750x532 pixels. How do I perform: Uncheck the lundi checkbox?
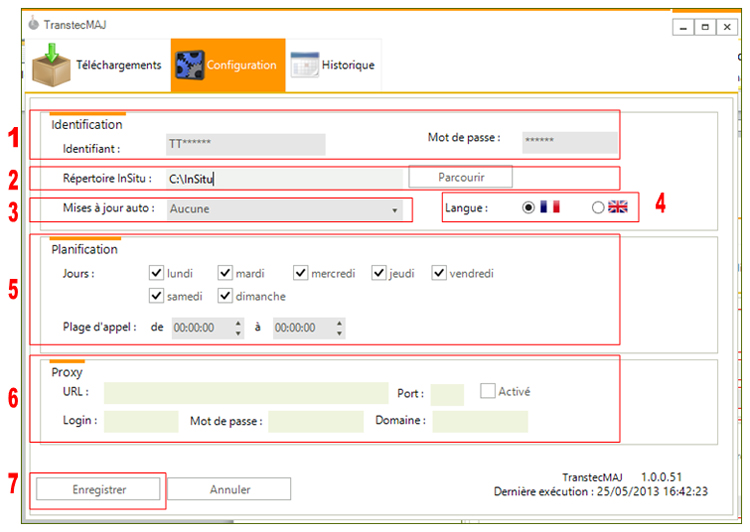point(156,273)
